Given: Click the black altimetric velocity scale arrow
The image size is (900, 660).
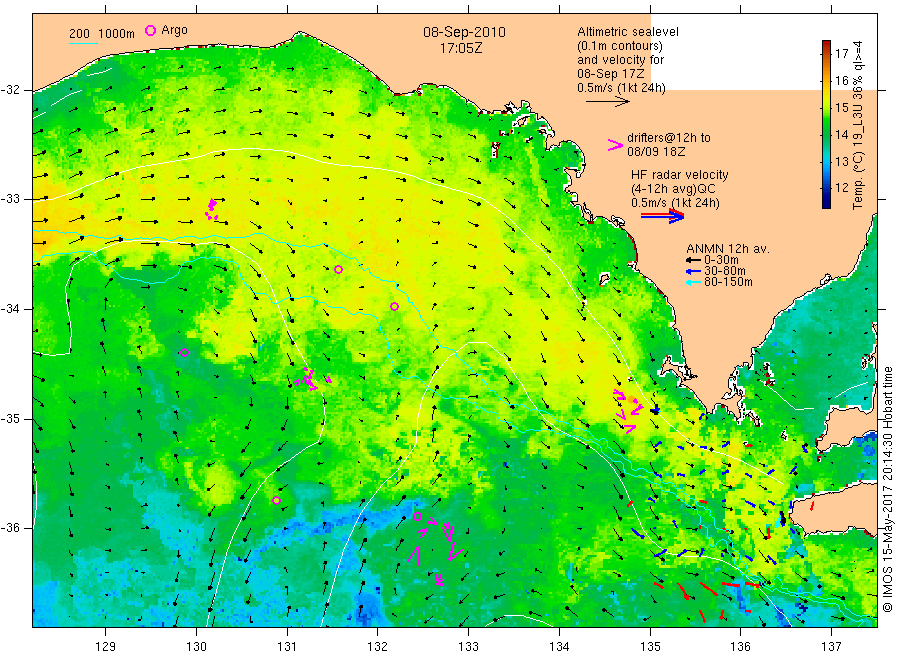Looking at the screenshot, I should (x=607, y=102).
